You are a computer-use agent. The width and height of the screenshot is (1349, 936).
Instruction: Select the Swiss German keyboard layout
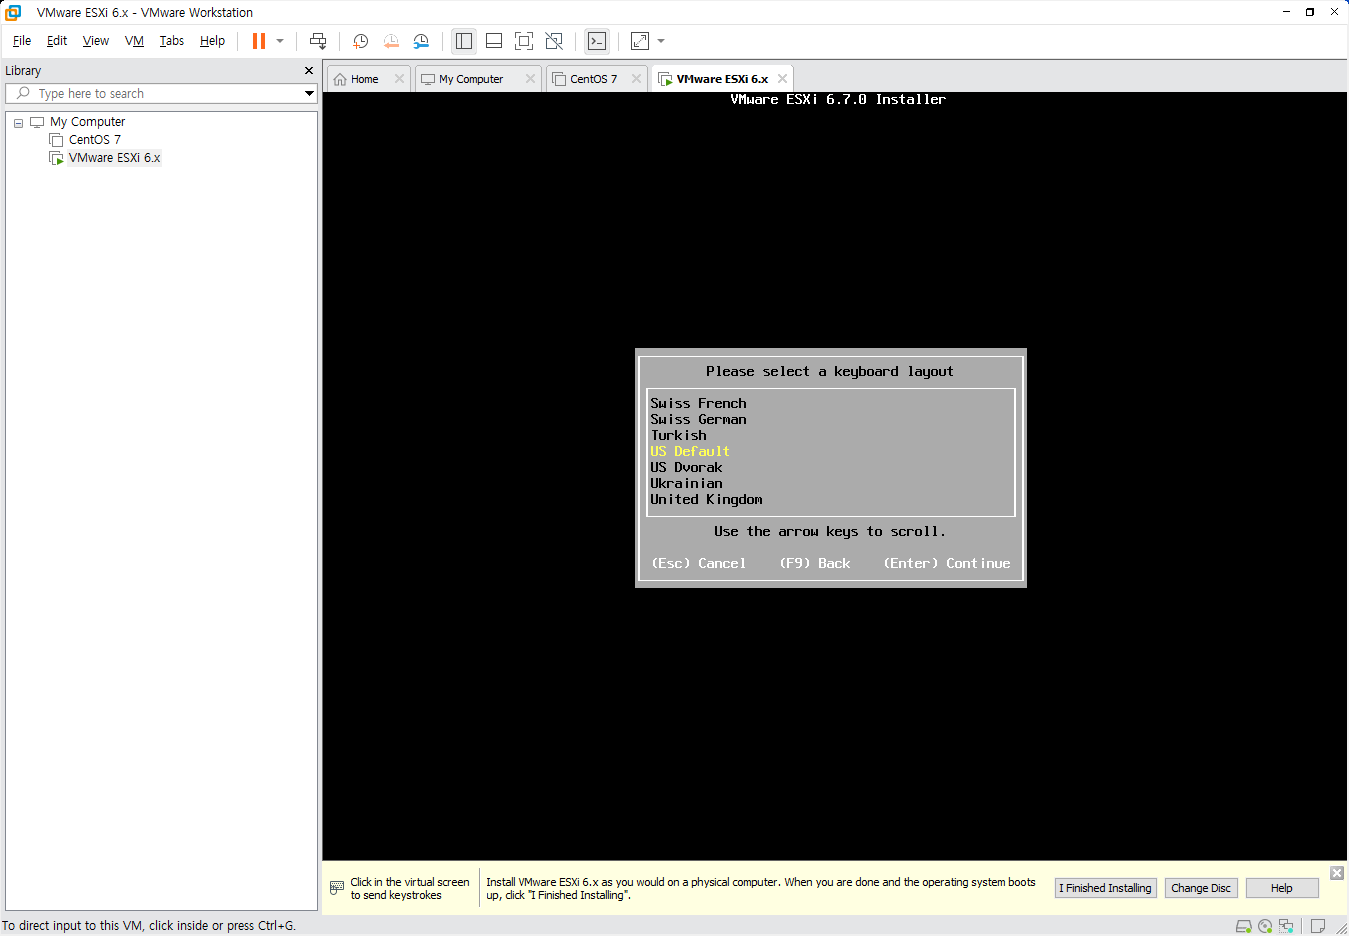click(698, 420)
